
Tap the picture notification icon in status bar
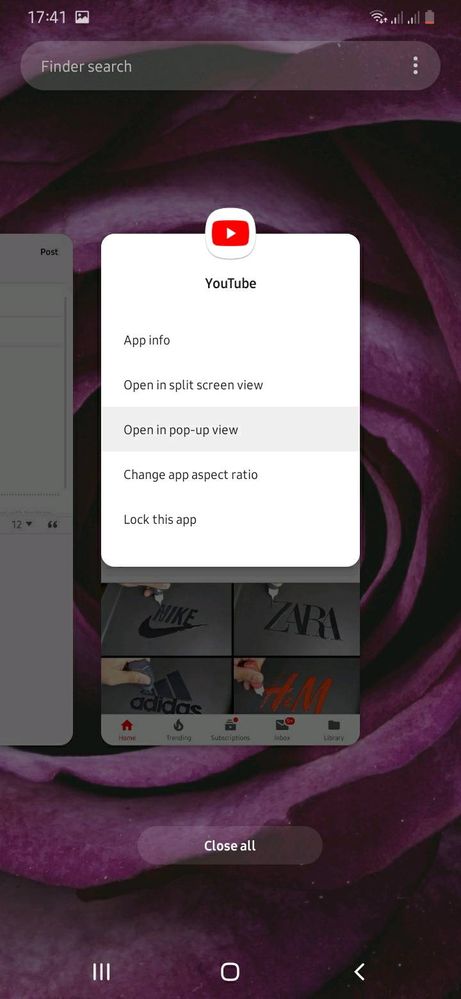pyautogui.click(x=82, y=18)
